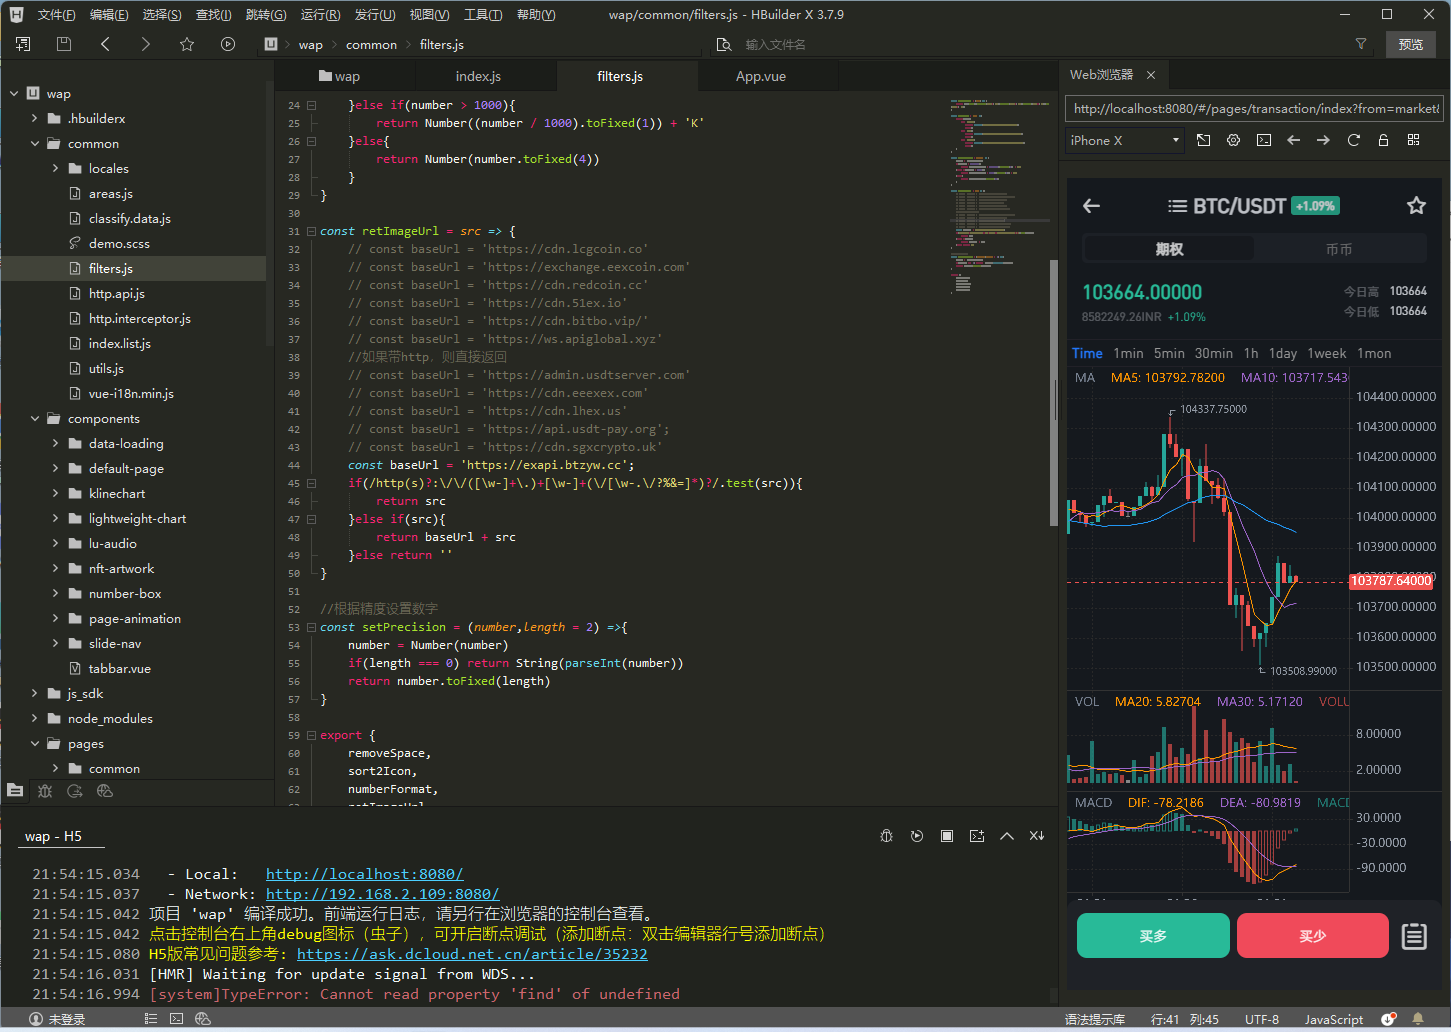
Task: Click the orders clipboard icon beside 买少
Action: (1413, 936)
